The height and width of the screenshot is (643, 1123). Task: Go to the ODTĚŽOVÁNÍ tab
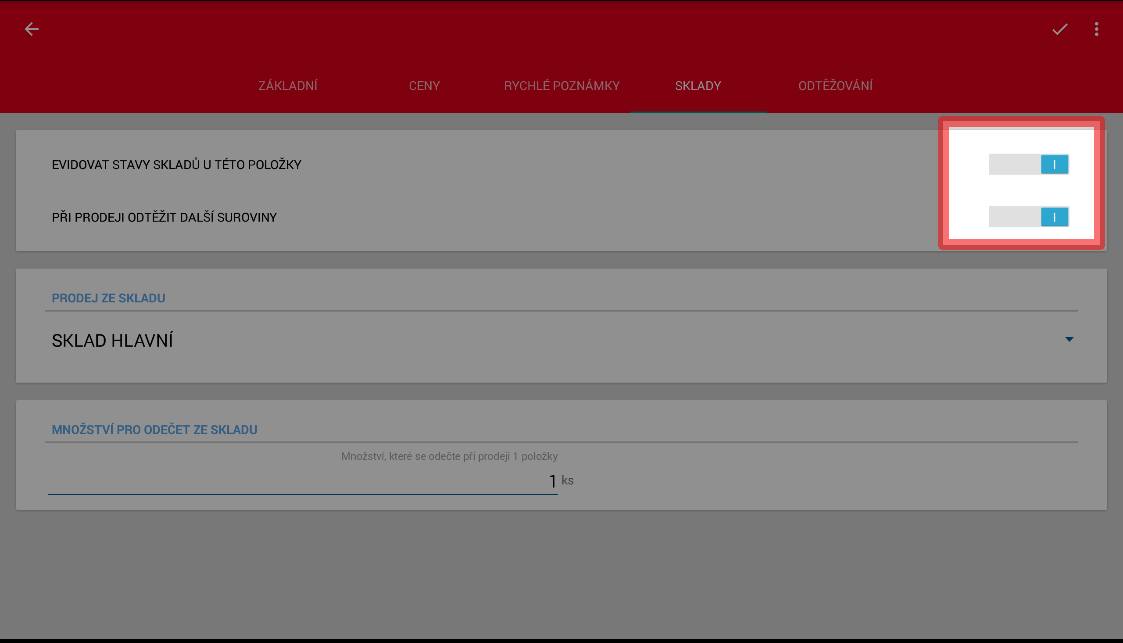[835, 86]
